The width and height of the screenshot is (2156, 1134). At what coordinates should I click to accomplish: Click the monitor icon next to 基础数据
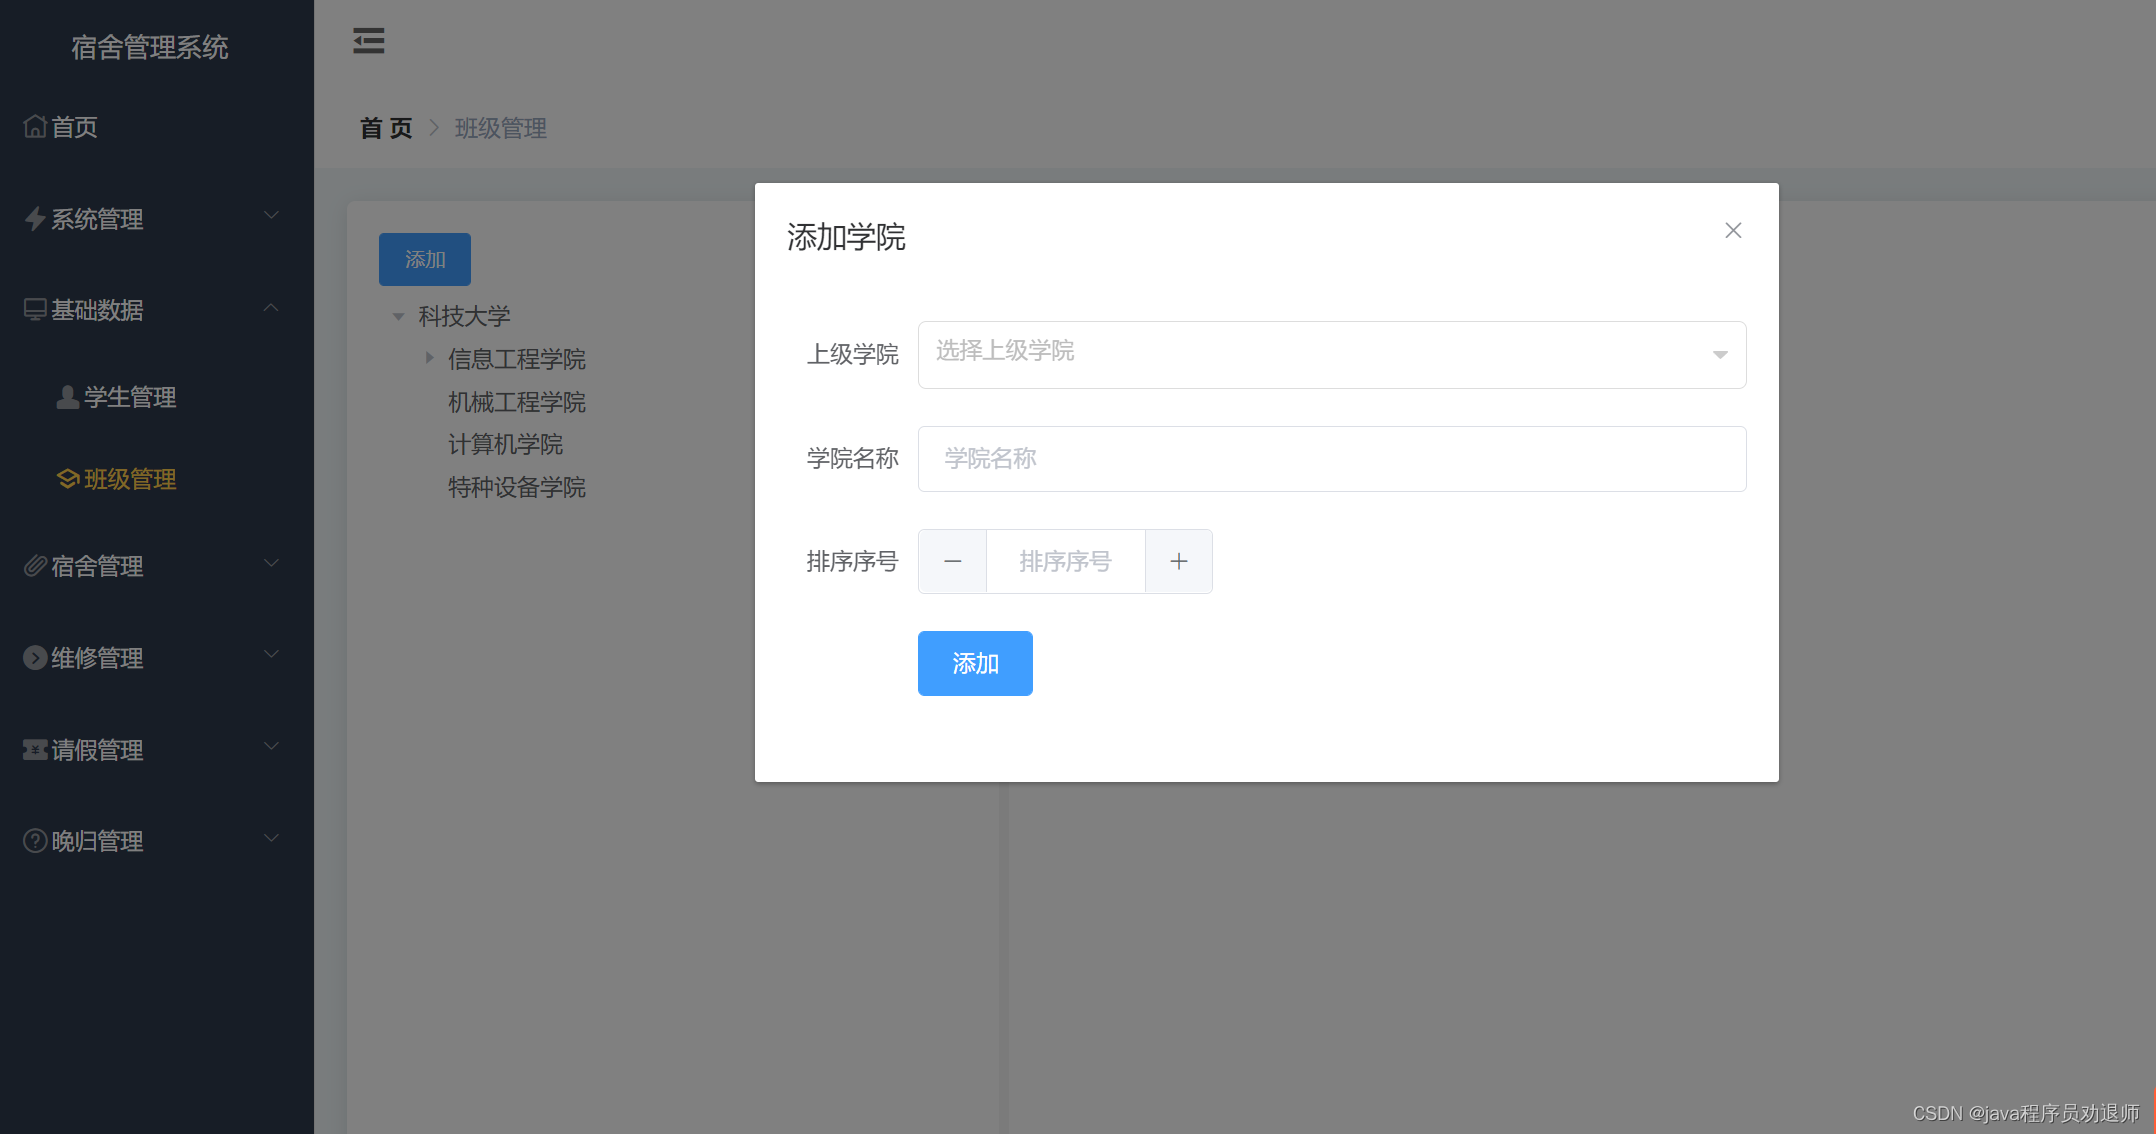[x=33, y=309]
